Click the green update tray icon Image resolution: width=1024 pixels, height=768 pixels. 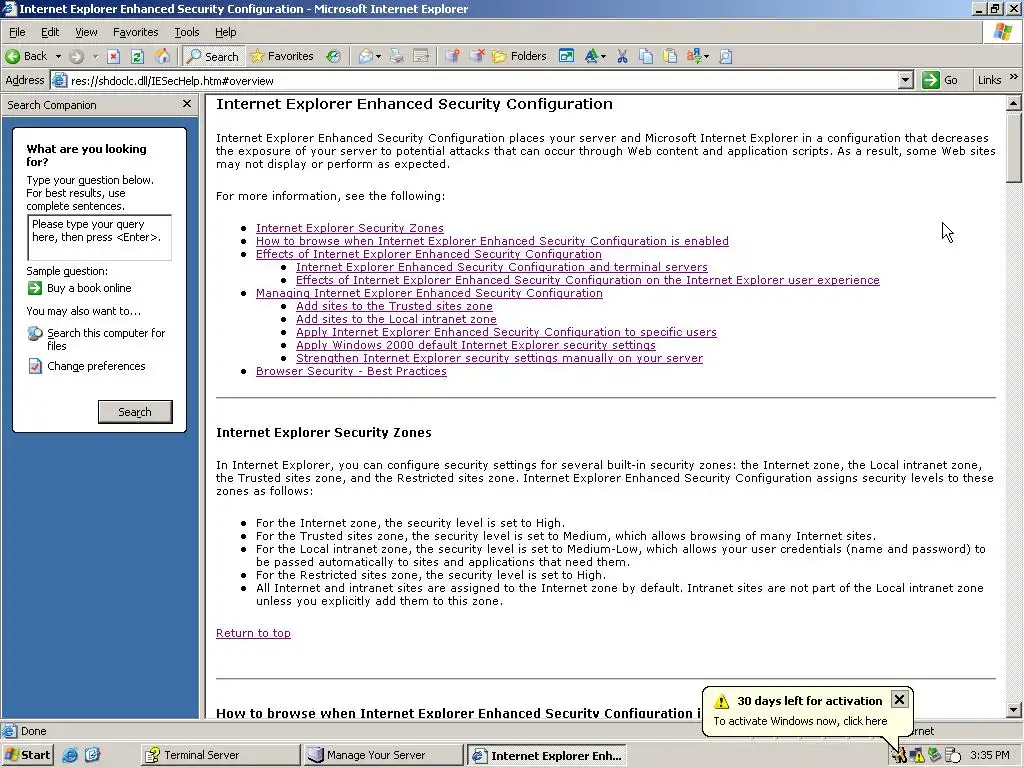935,756
